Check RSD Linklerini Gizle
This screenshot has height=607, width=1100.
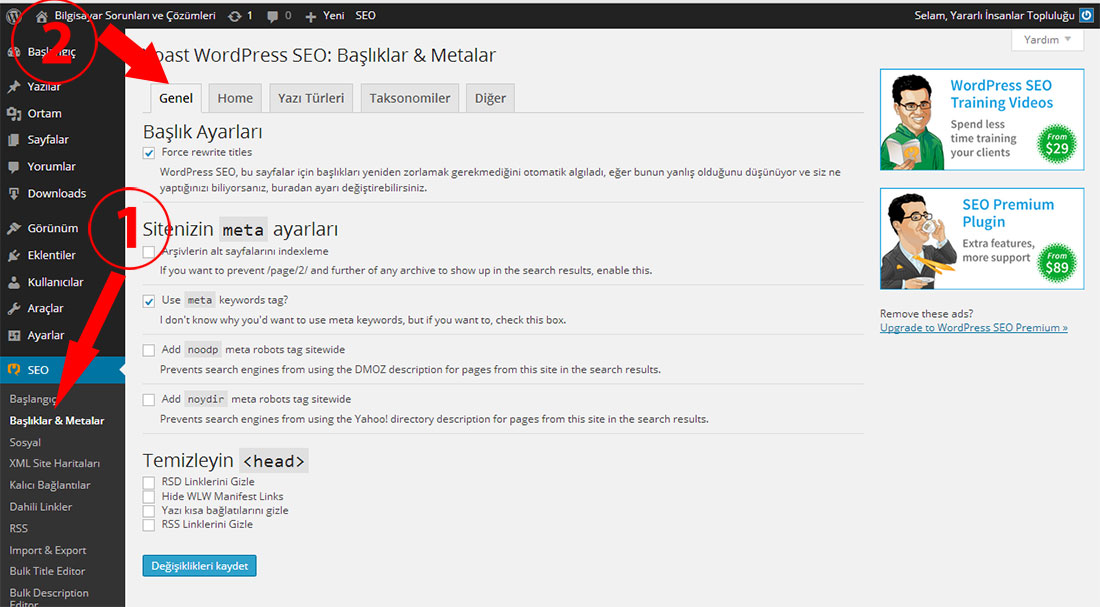[x=149, y=482]
